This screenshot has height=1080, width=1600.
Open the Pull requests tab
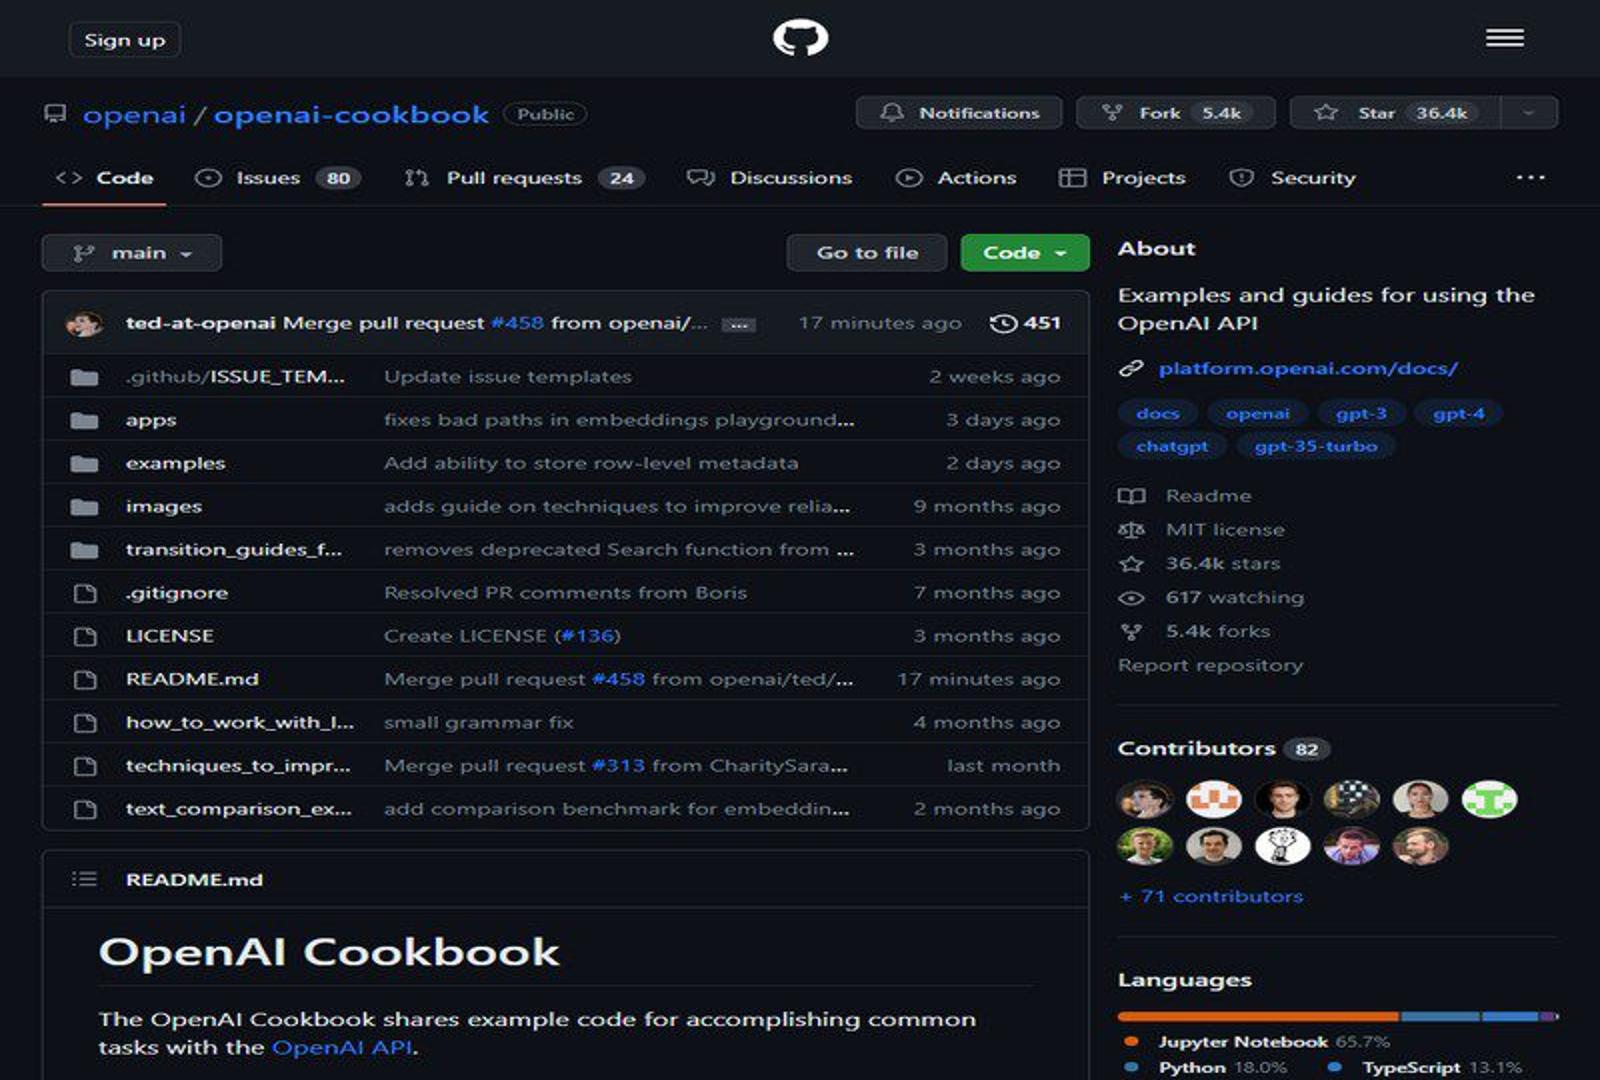coord(517,177)
